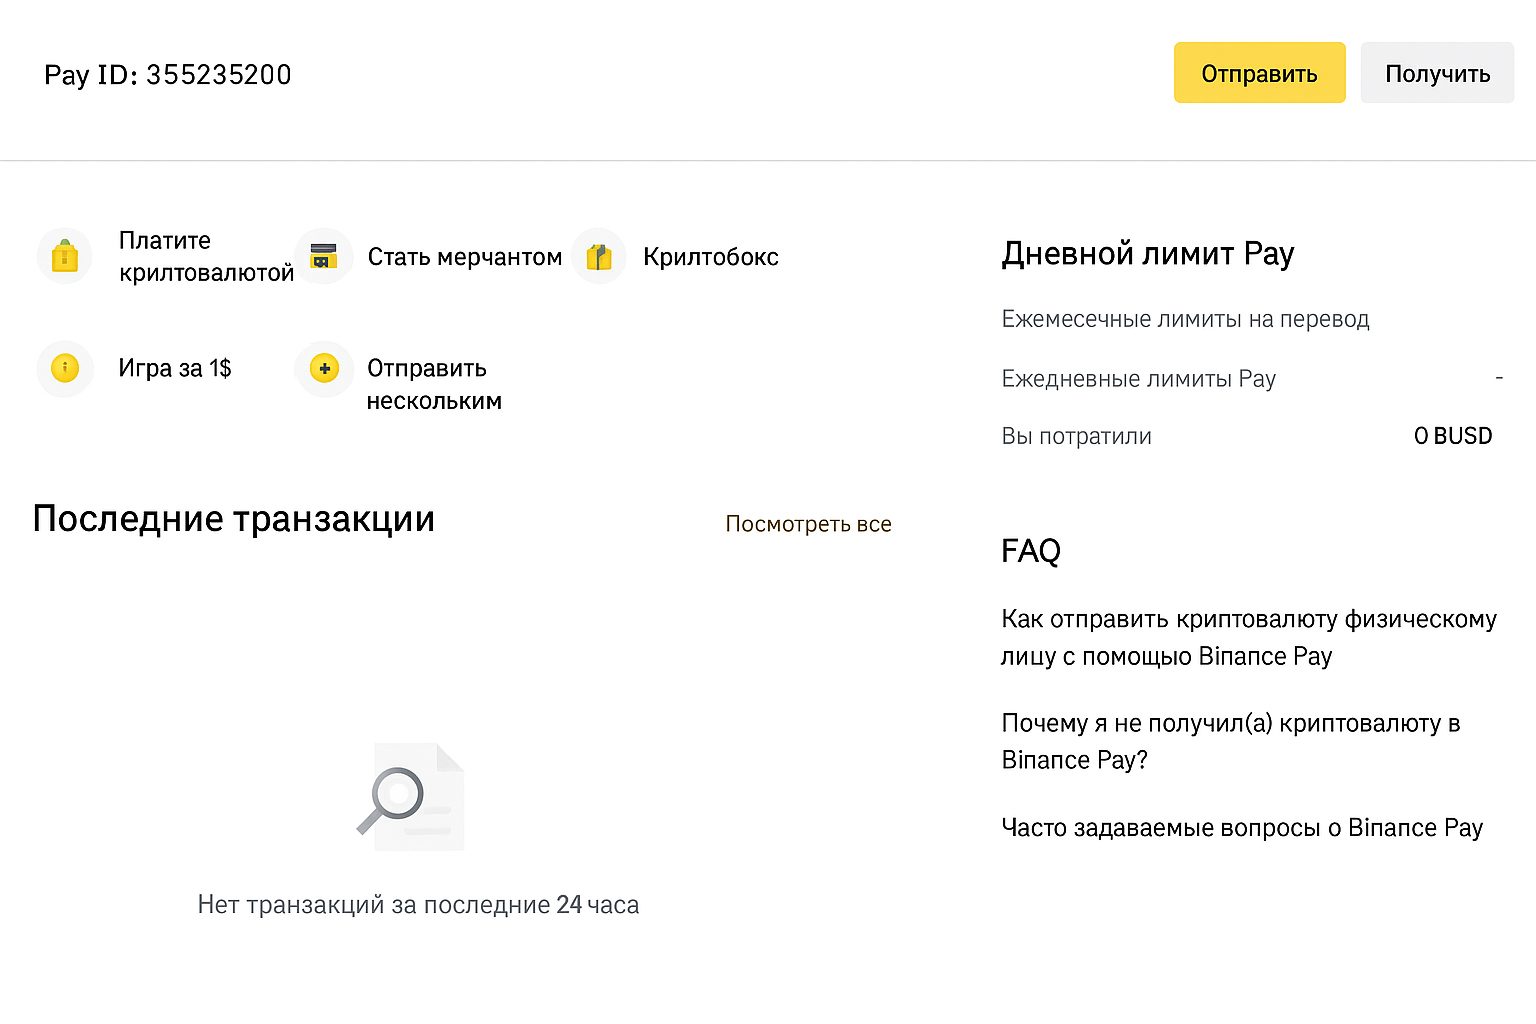Open FAQ Почему я не получил(а) криптовалюту
Viewport: 1536px width, 1024px height.
point(1231,741)
